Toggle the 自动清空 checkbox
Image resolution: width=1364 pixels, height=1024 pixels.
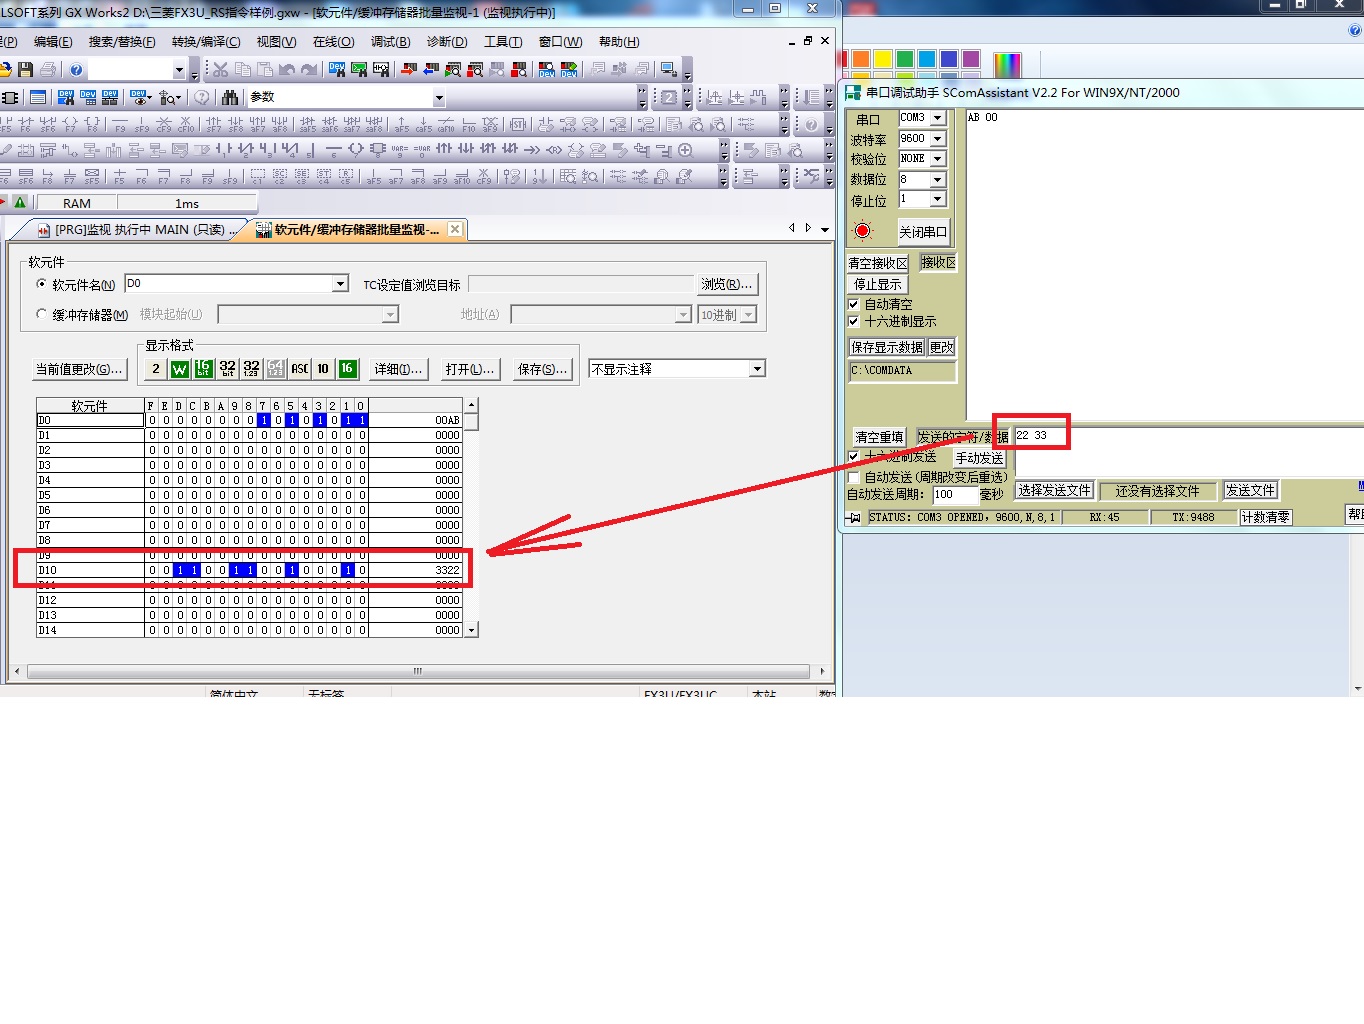[854, 304]
